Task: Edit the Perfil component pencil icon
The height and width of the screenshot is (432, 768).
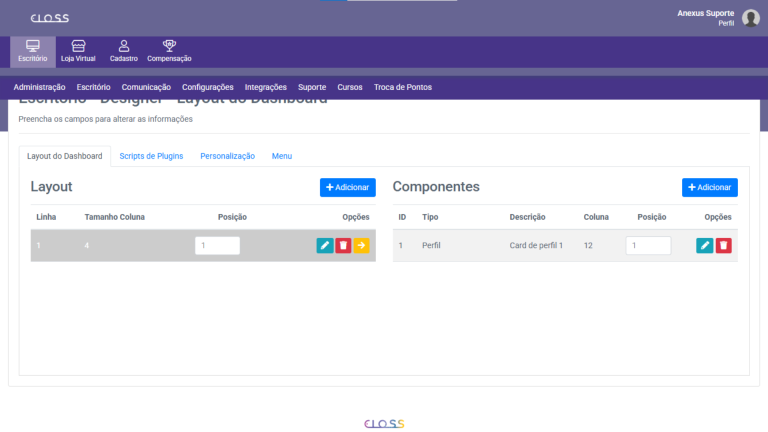Action: 705,245
